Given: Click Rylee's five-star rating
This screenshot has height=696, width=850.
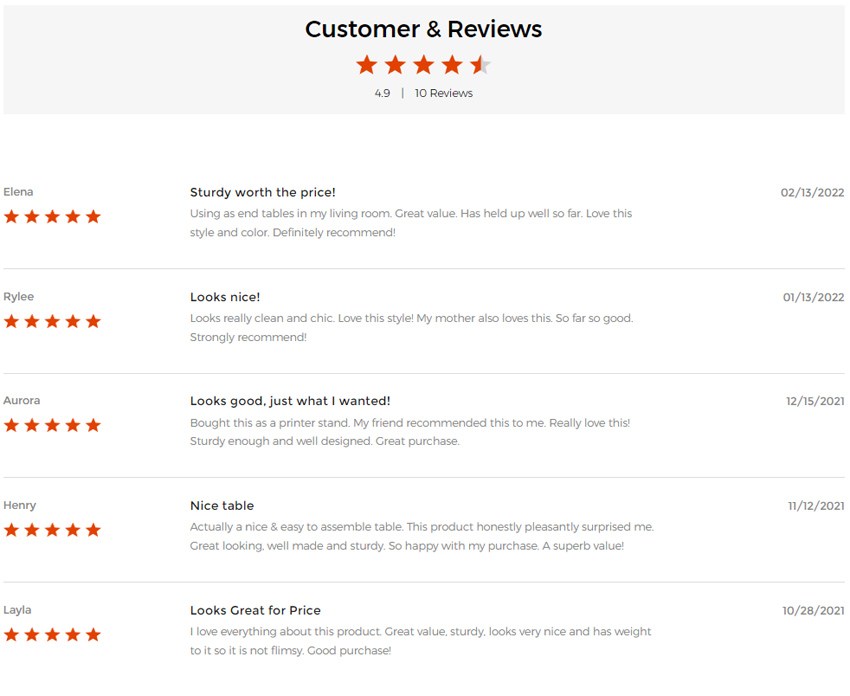Looking at the screenshot, I should tap(52, 321).
